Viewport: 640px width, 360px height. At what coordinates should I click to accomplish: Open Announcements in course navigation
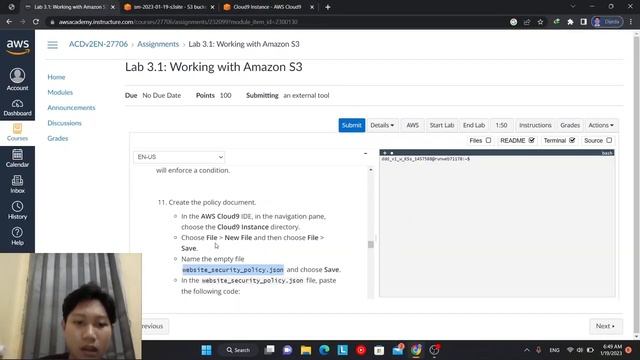click(x=71, y=108)
